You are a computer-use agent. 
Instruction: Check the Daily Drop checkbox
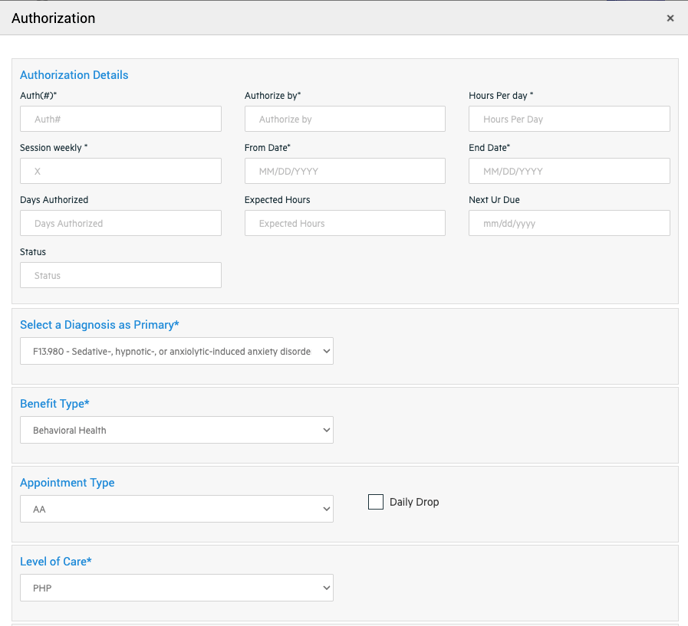(376, 502)
